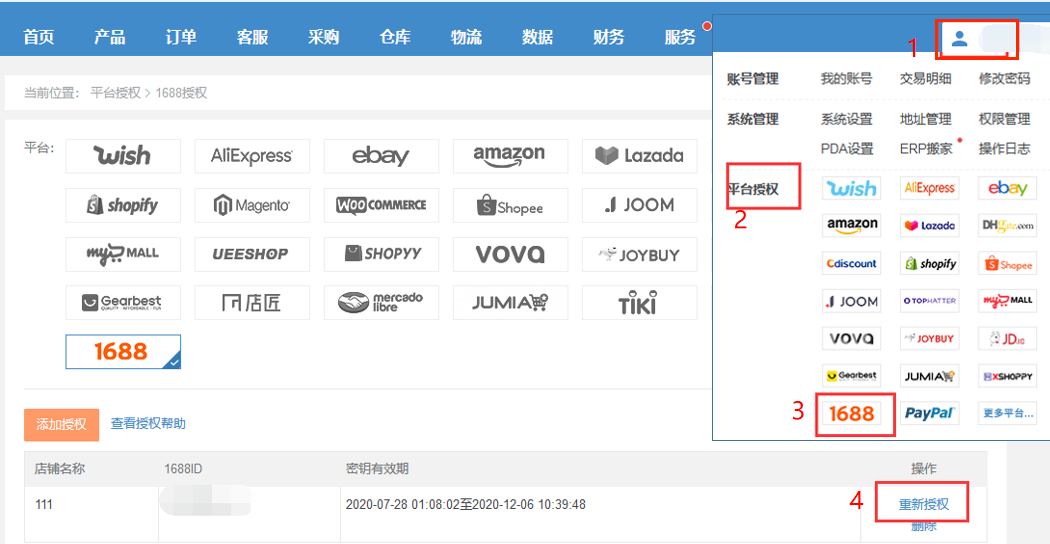Select the Wish platform tile in main list

123,156
